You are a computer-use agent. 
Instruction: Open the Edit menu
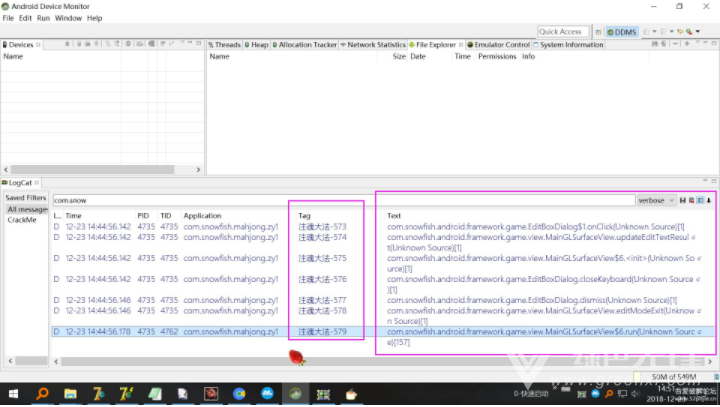(25, 18)
